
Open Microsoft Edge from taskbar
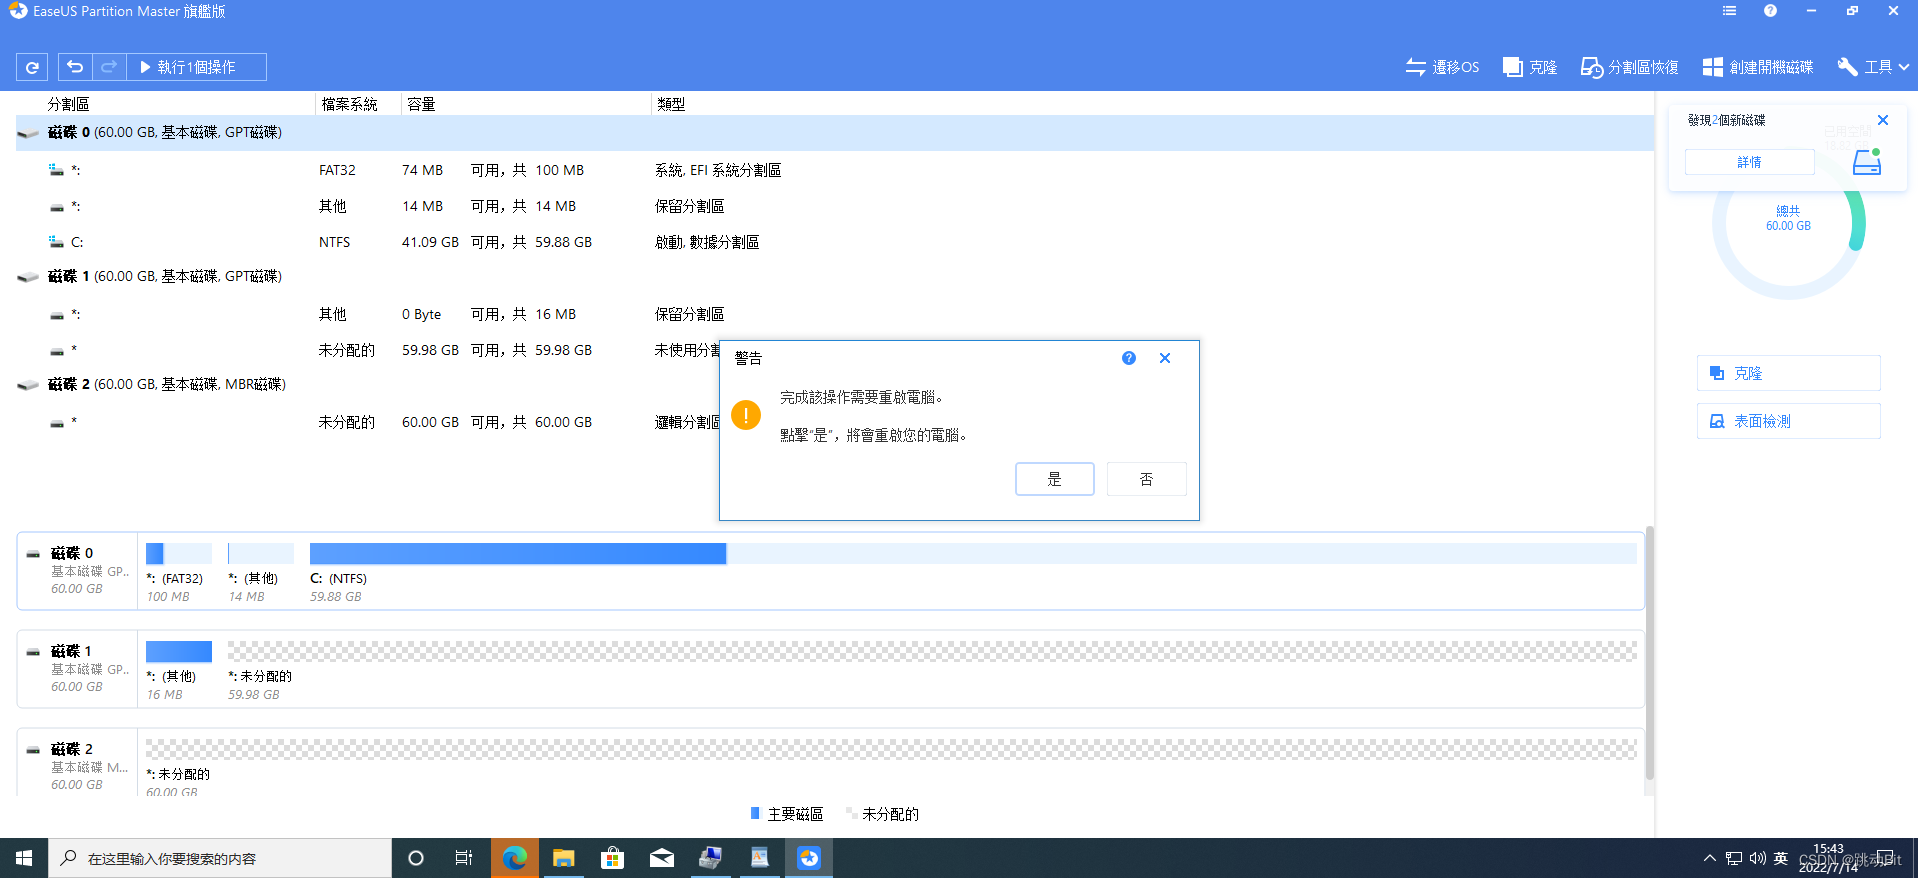pos(515,858)
